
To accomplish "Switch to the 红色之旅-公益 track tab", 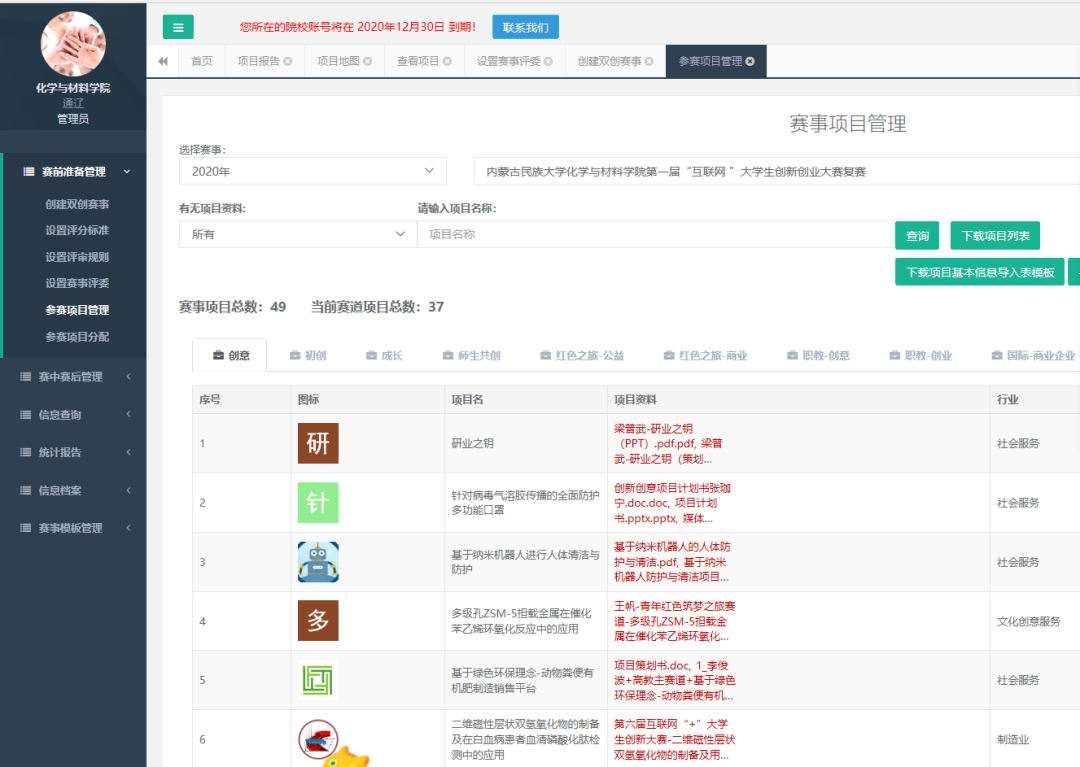I will pyautogui.click(x=582, y=355).
